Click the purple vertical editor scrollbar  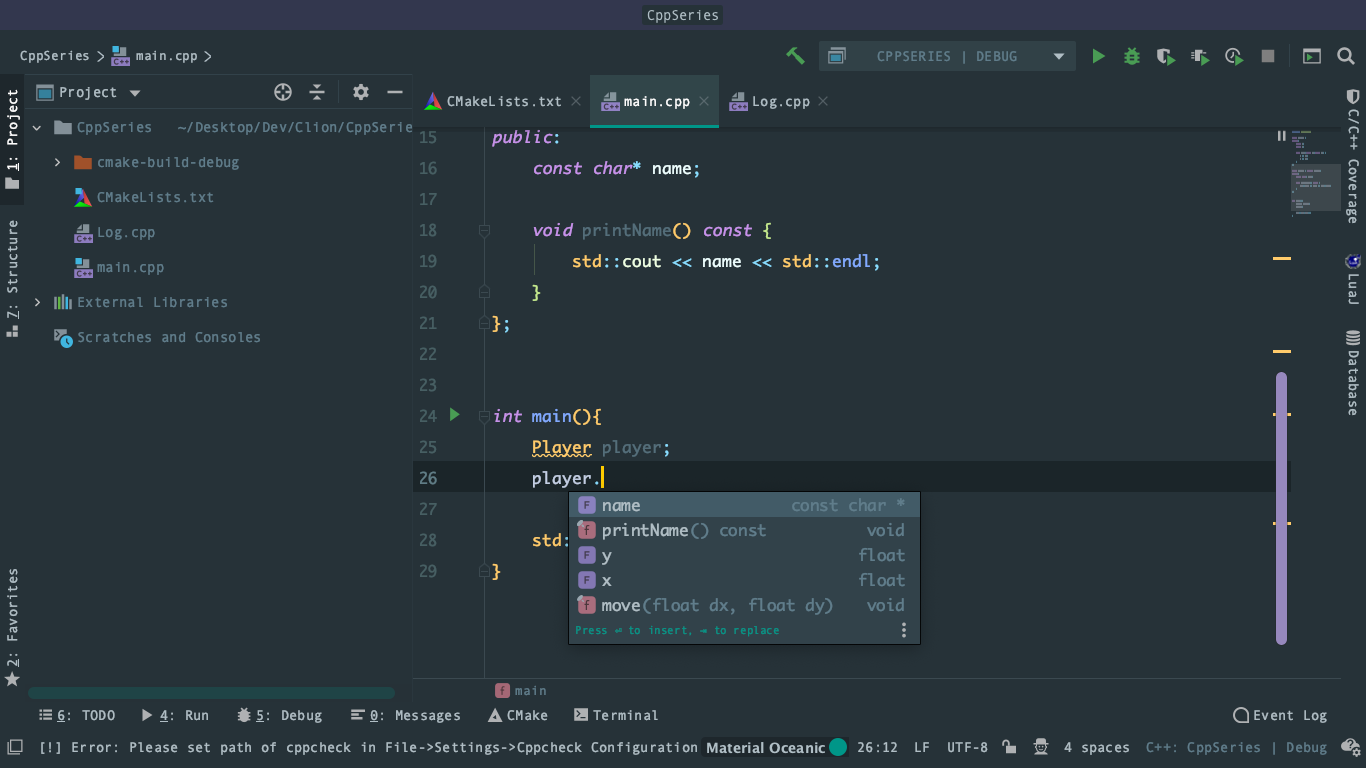point(1281,508)
